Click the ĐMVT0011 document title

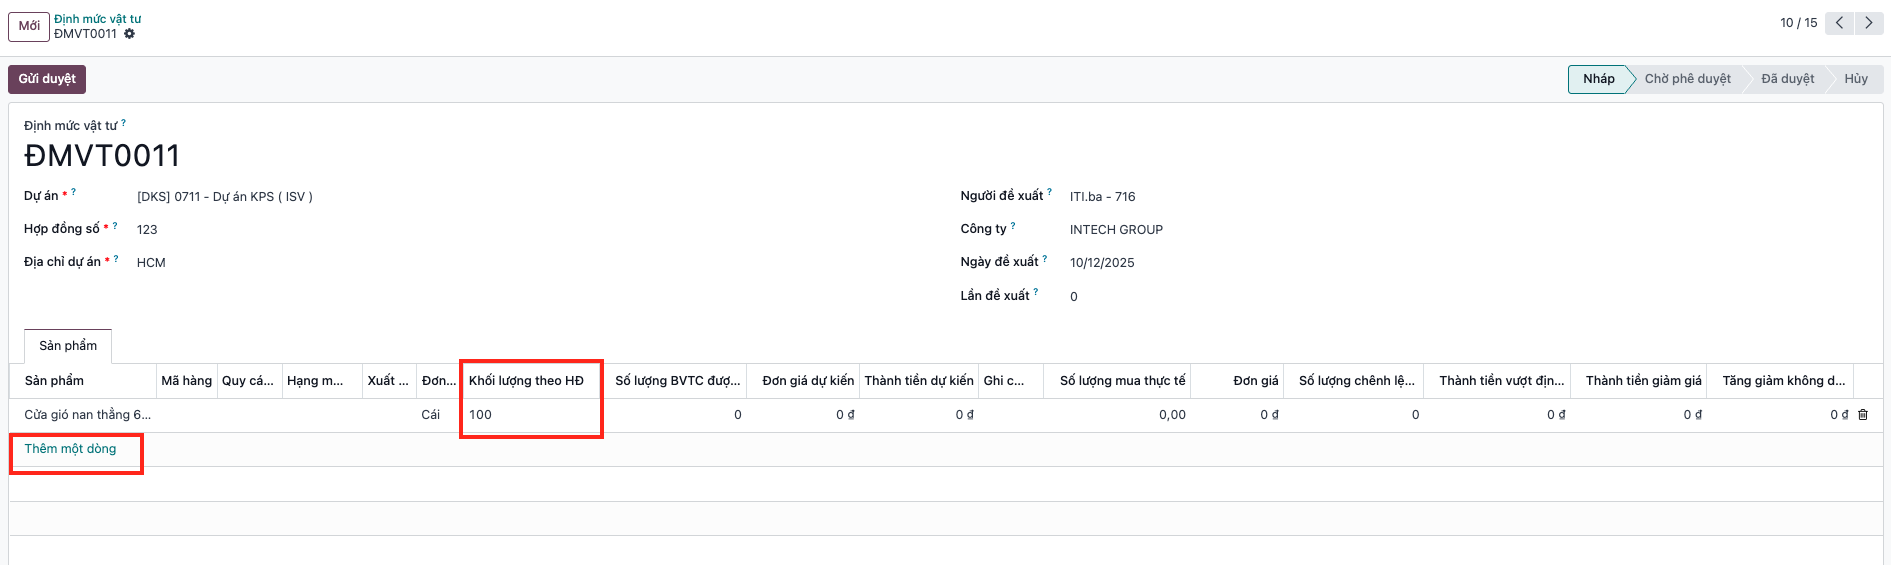[x=102, y=156]
